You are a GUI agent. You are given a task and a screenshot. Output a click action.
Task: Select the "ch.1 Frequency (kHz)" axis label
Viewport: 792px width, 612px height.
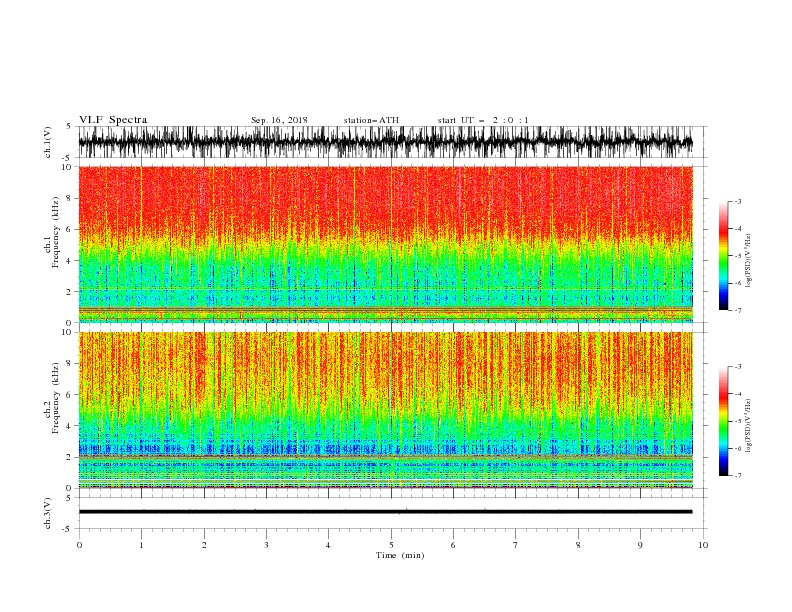tap(52, 232)
